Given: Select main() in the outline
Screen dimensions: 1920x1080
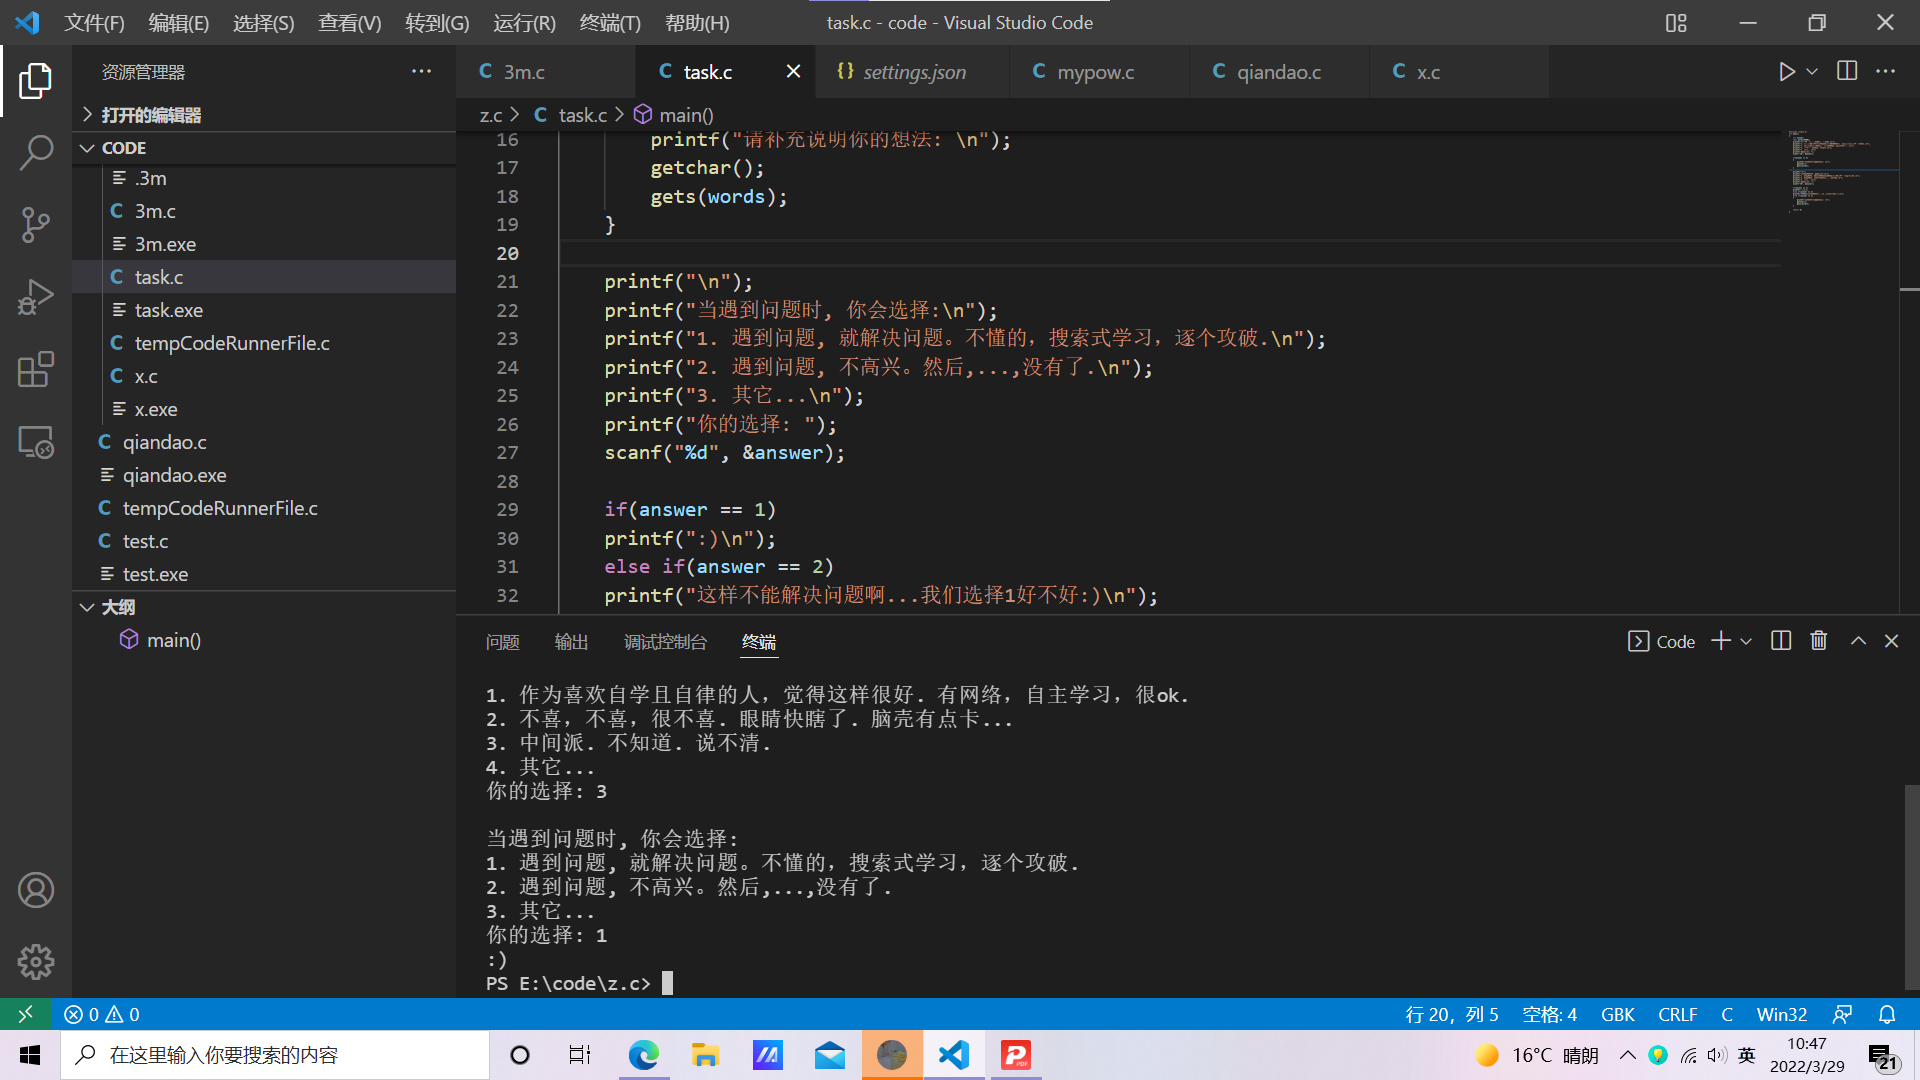Looking at the screenshot, I should [264, 640].
